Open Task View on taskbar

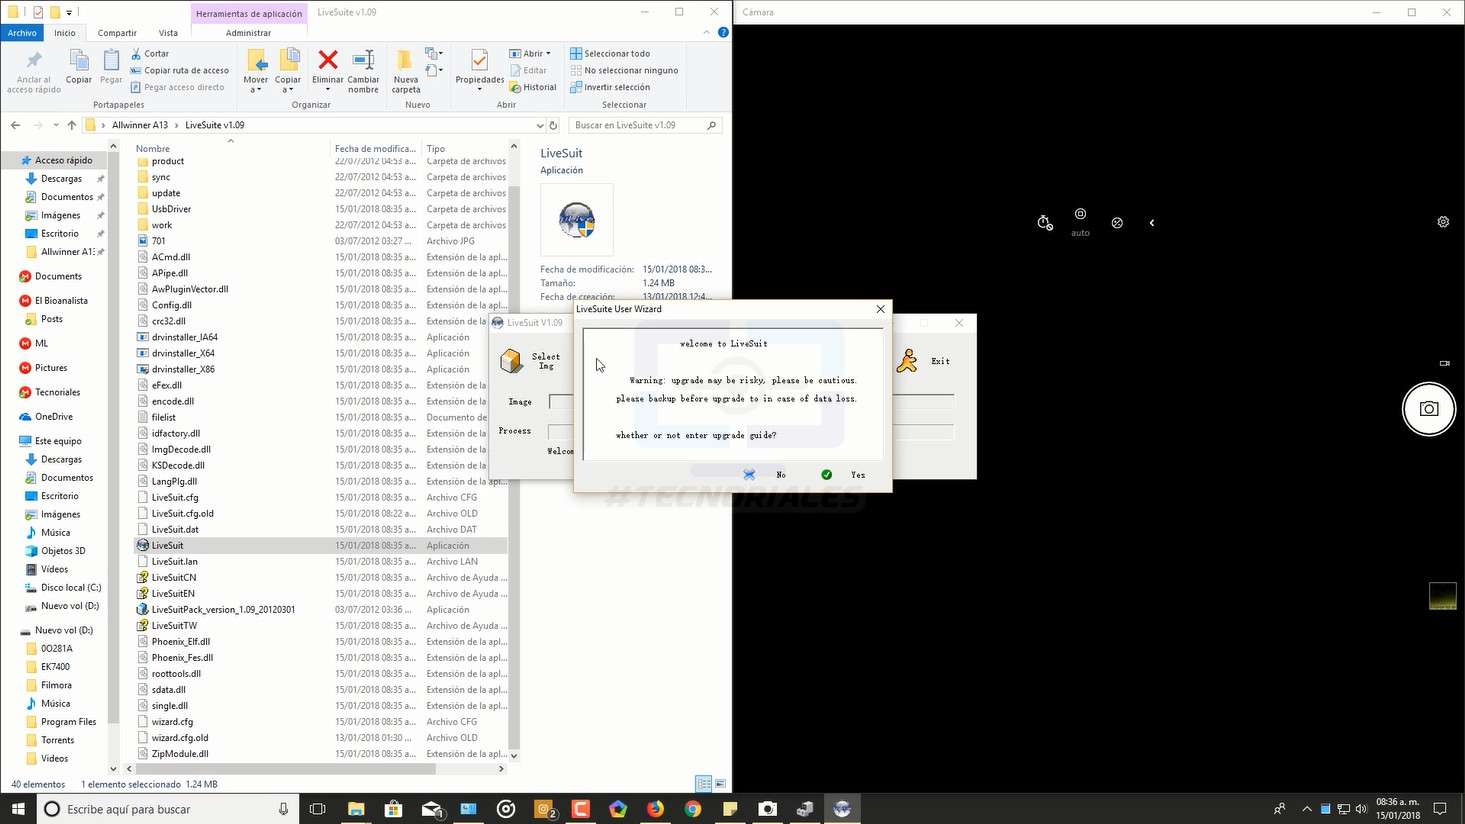[x=318, y=809]
